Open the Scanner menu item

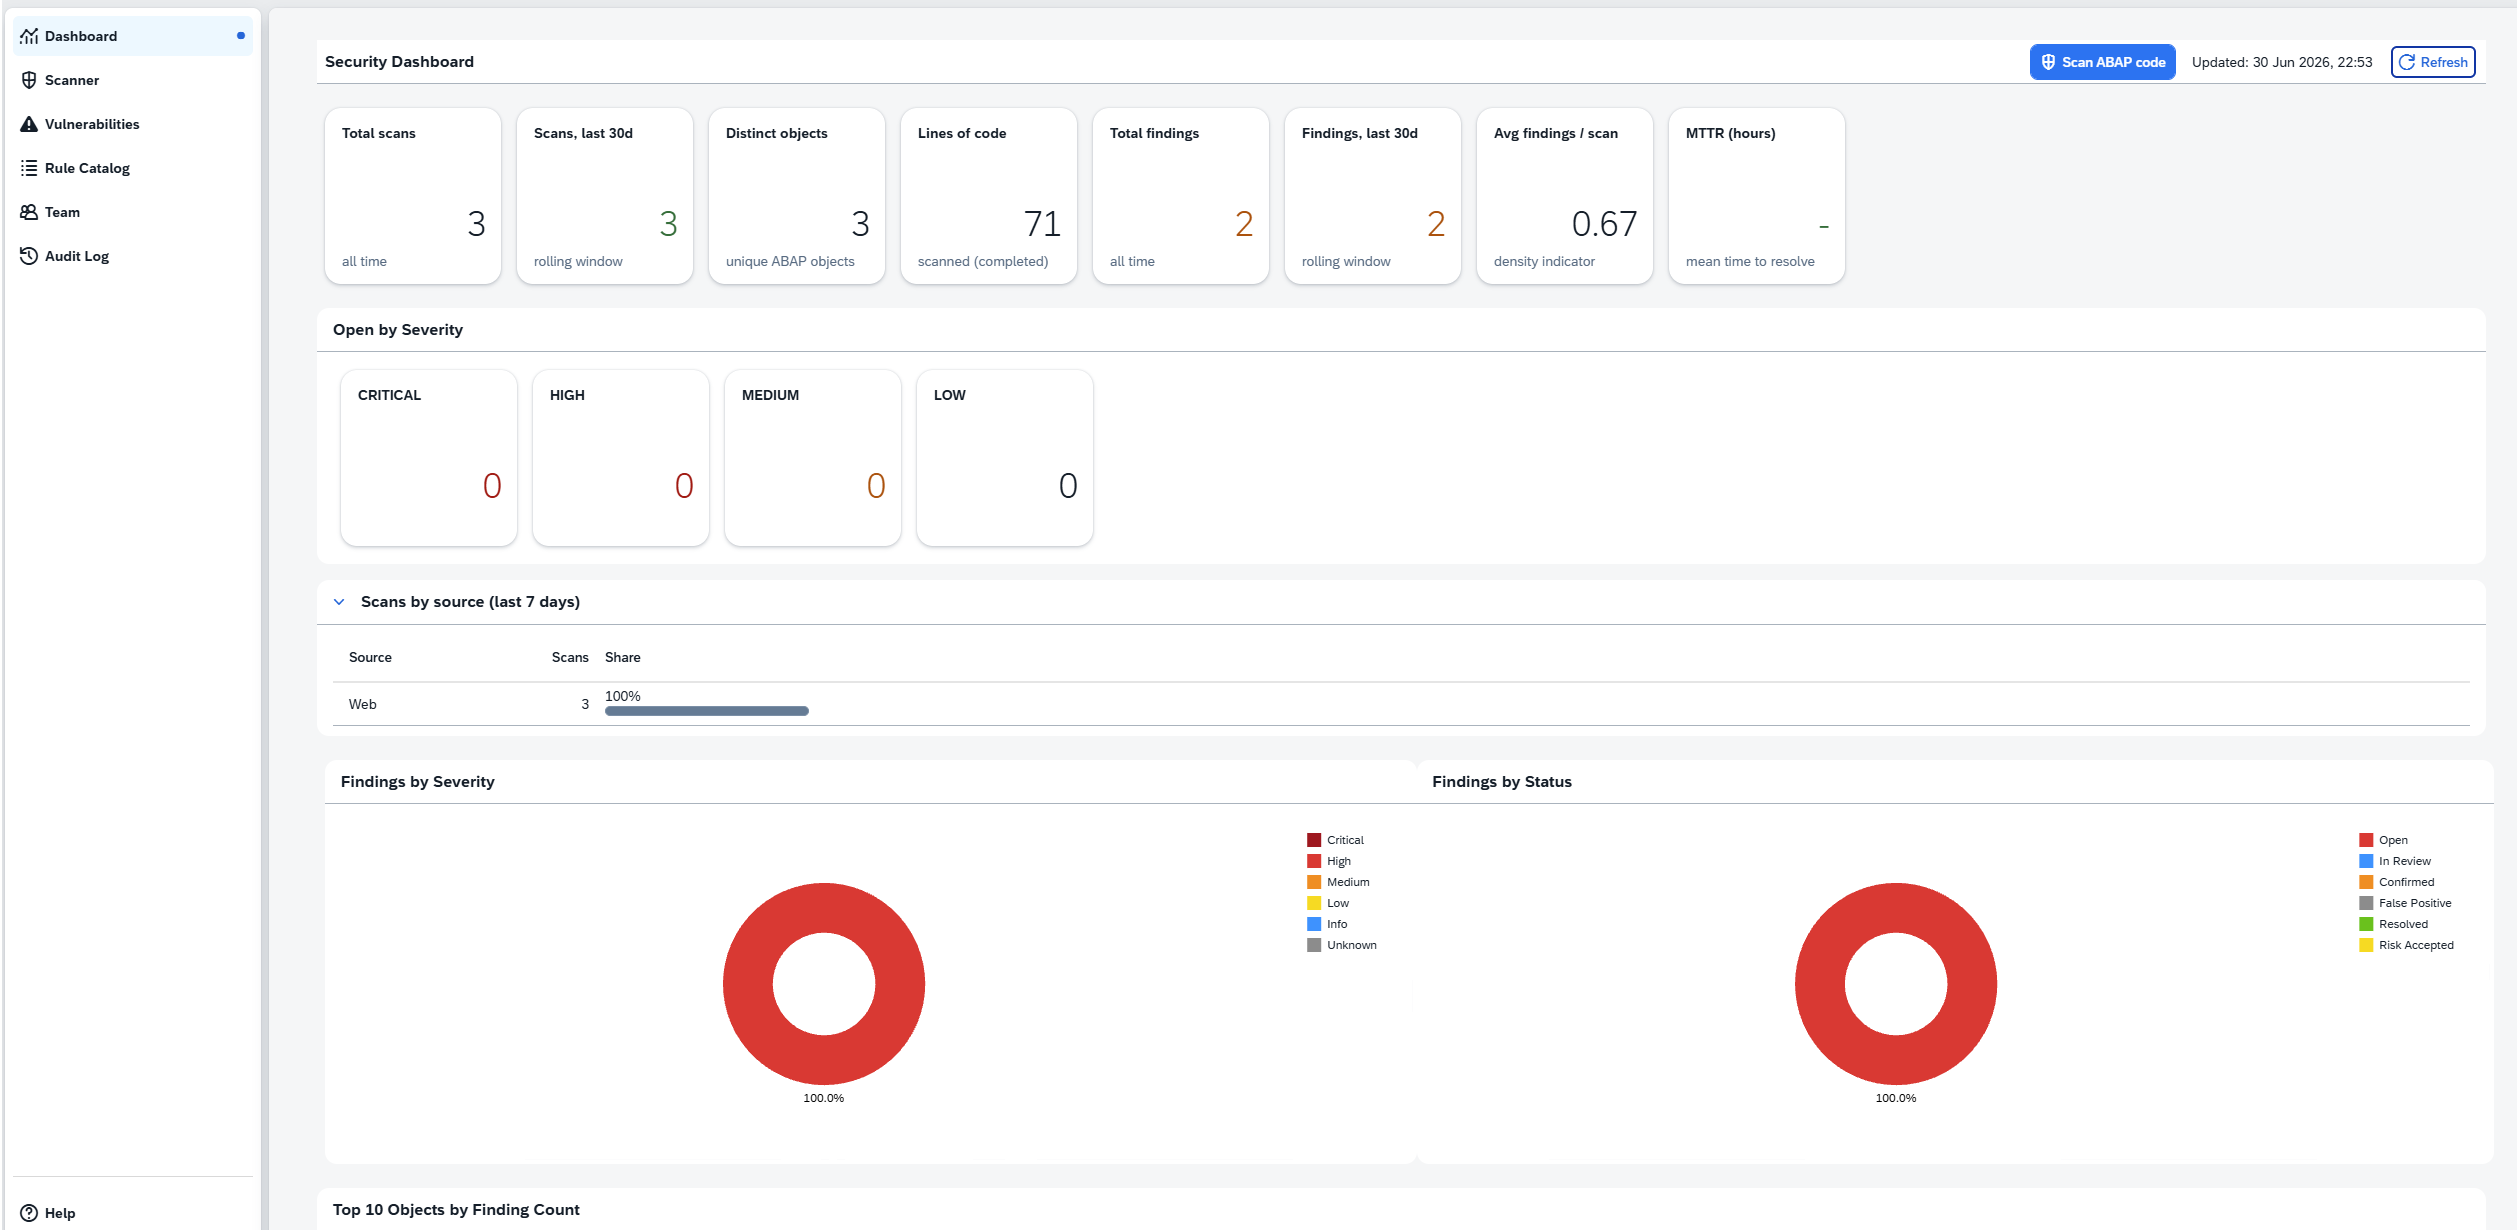133,80
